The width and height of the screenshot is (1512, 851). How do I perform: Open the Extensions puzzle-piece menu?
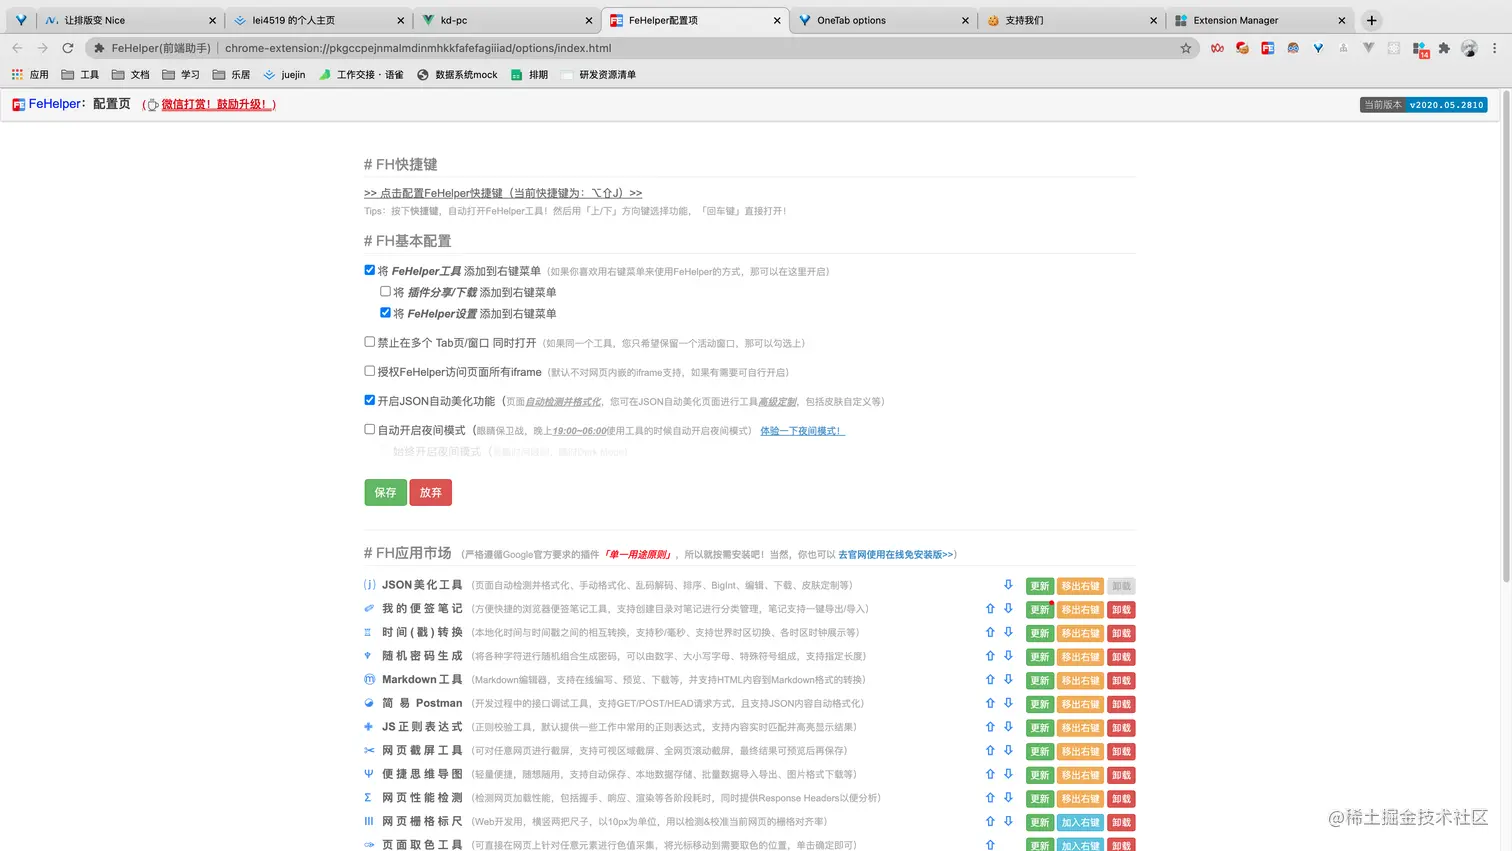coord(1444,48)
